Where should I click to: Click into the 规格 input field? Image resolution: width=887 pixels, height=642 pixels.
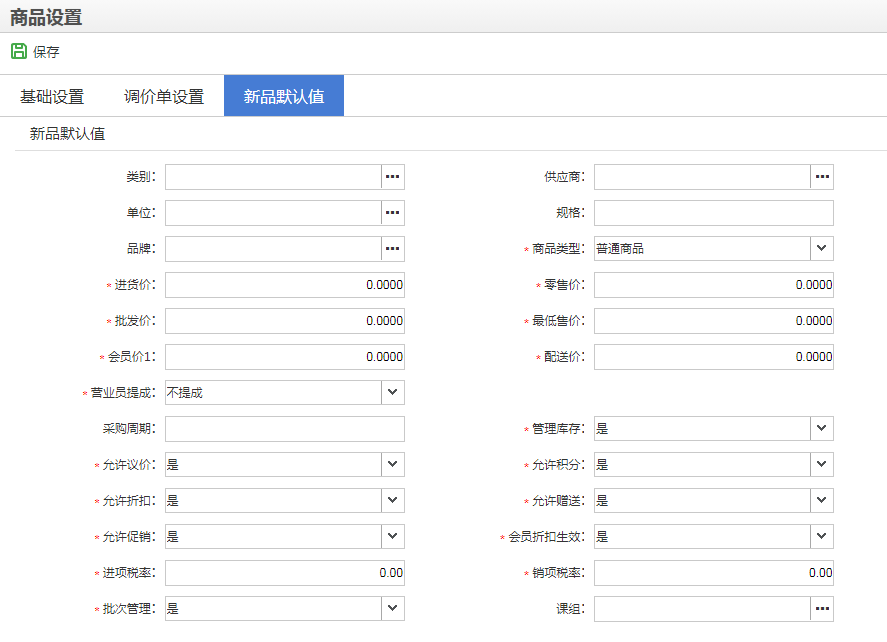(x=713, y=213)
